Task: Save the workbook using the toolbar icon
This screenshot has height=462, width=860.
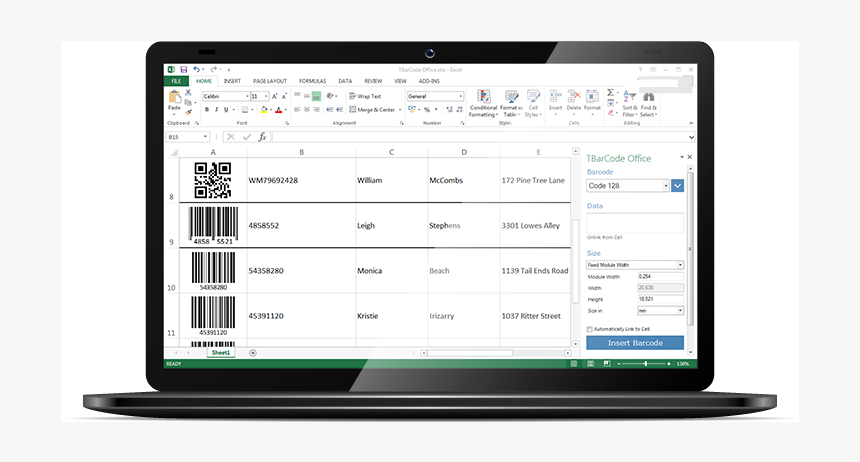Action: pyautogui.click(x=181, y=69)
